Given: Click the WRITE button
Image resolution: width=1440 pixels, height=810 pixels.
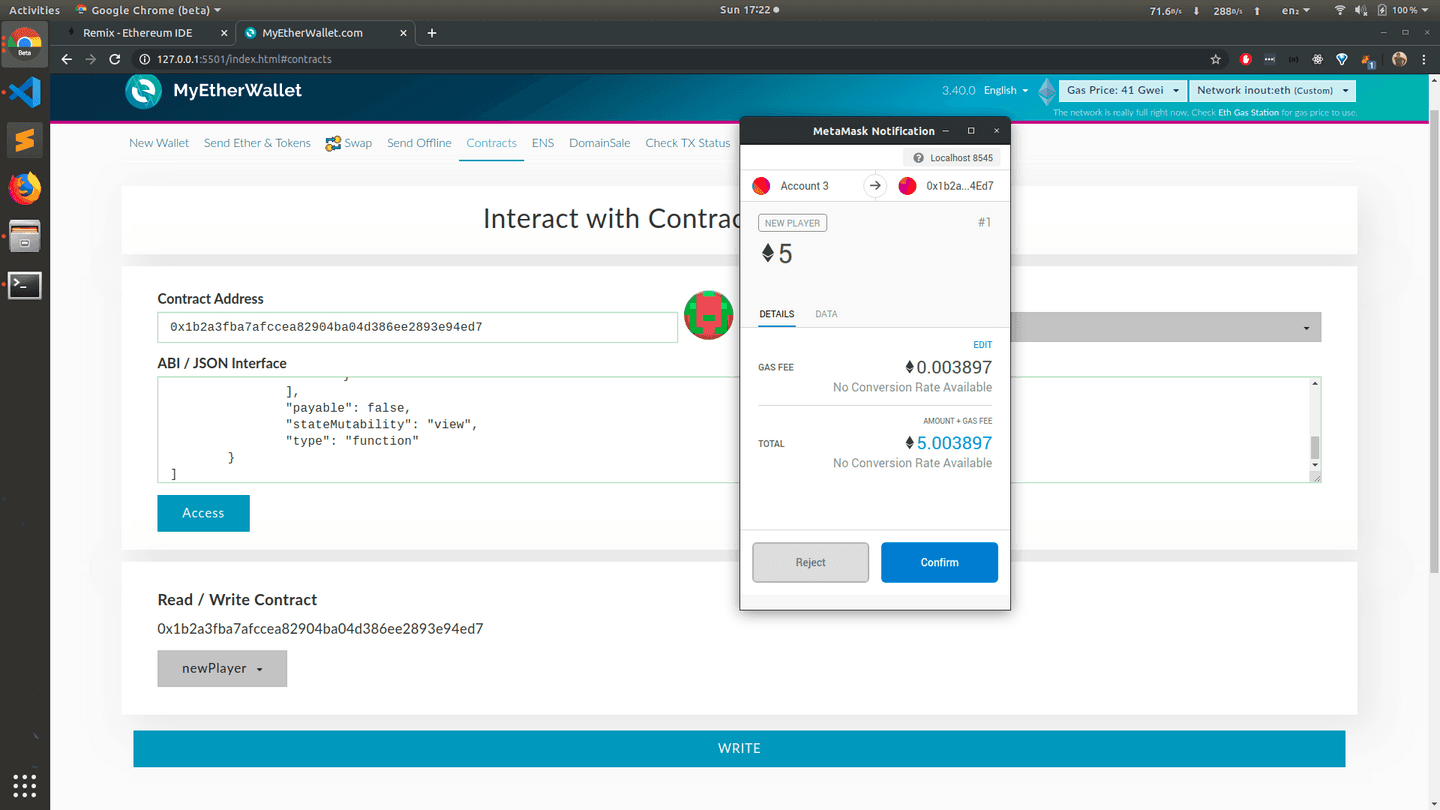Looking at the screenshot, I should click(739, 748).
